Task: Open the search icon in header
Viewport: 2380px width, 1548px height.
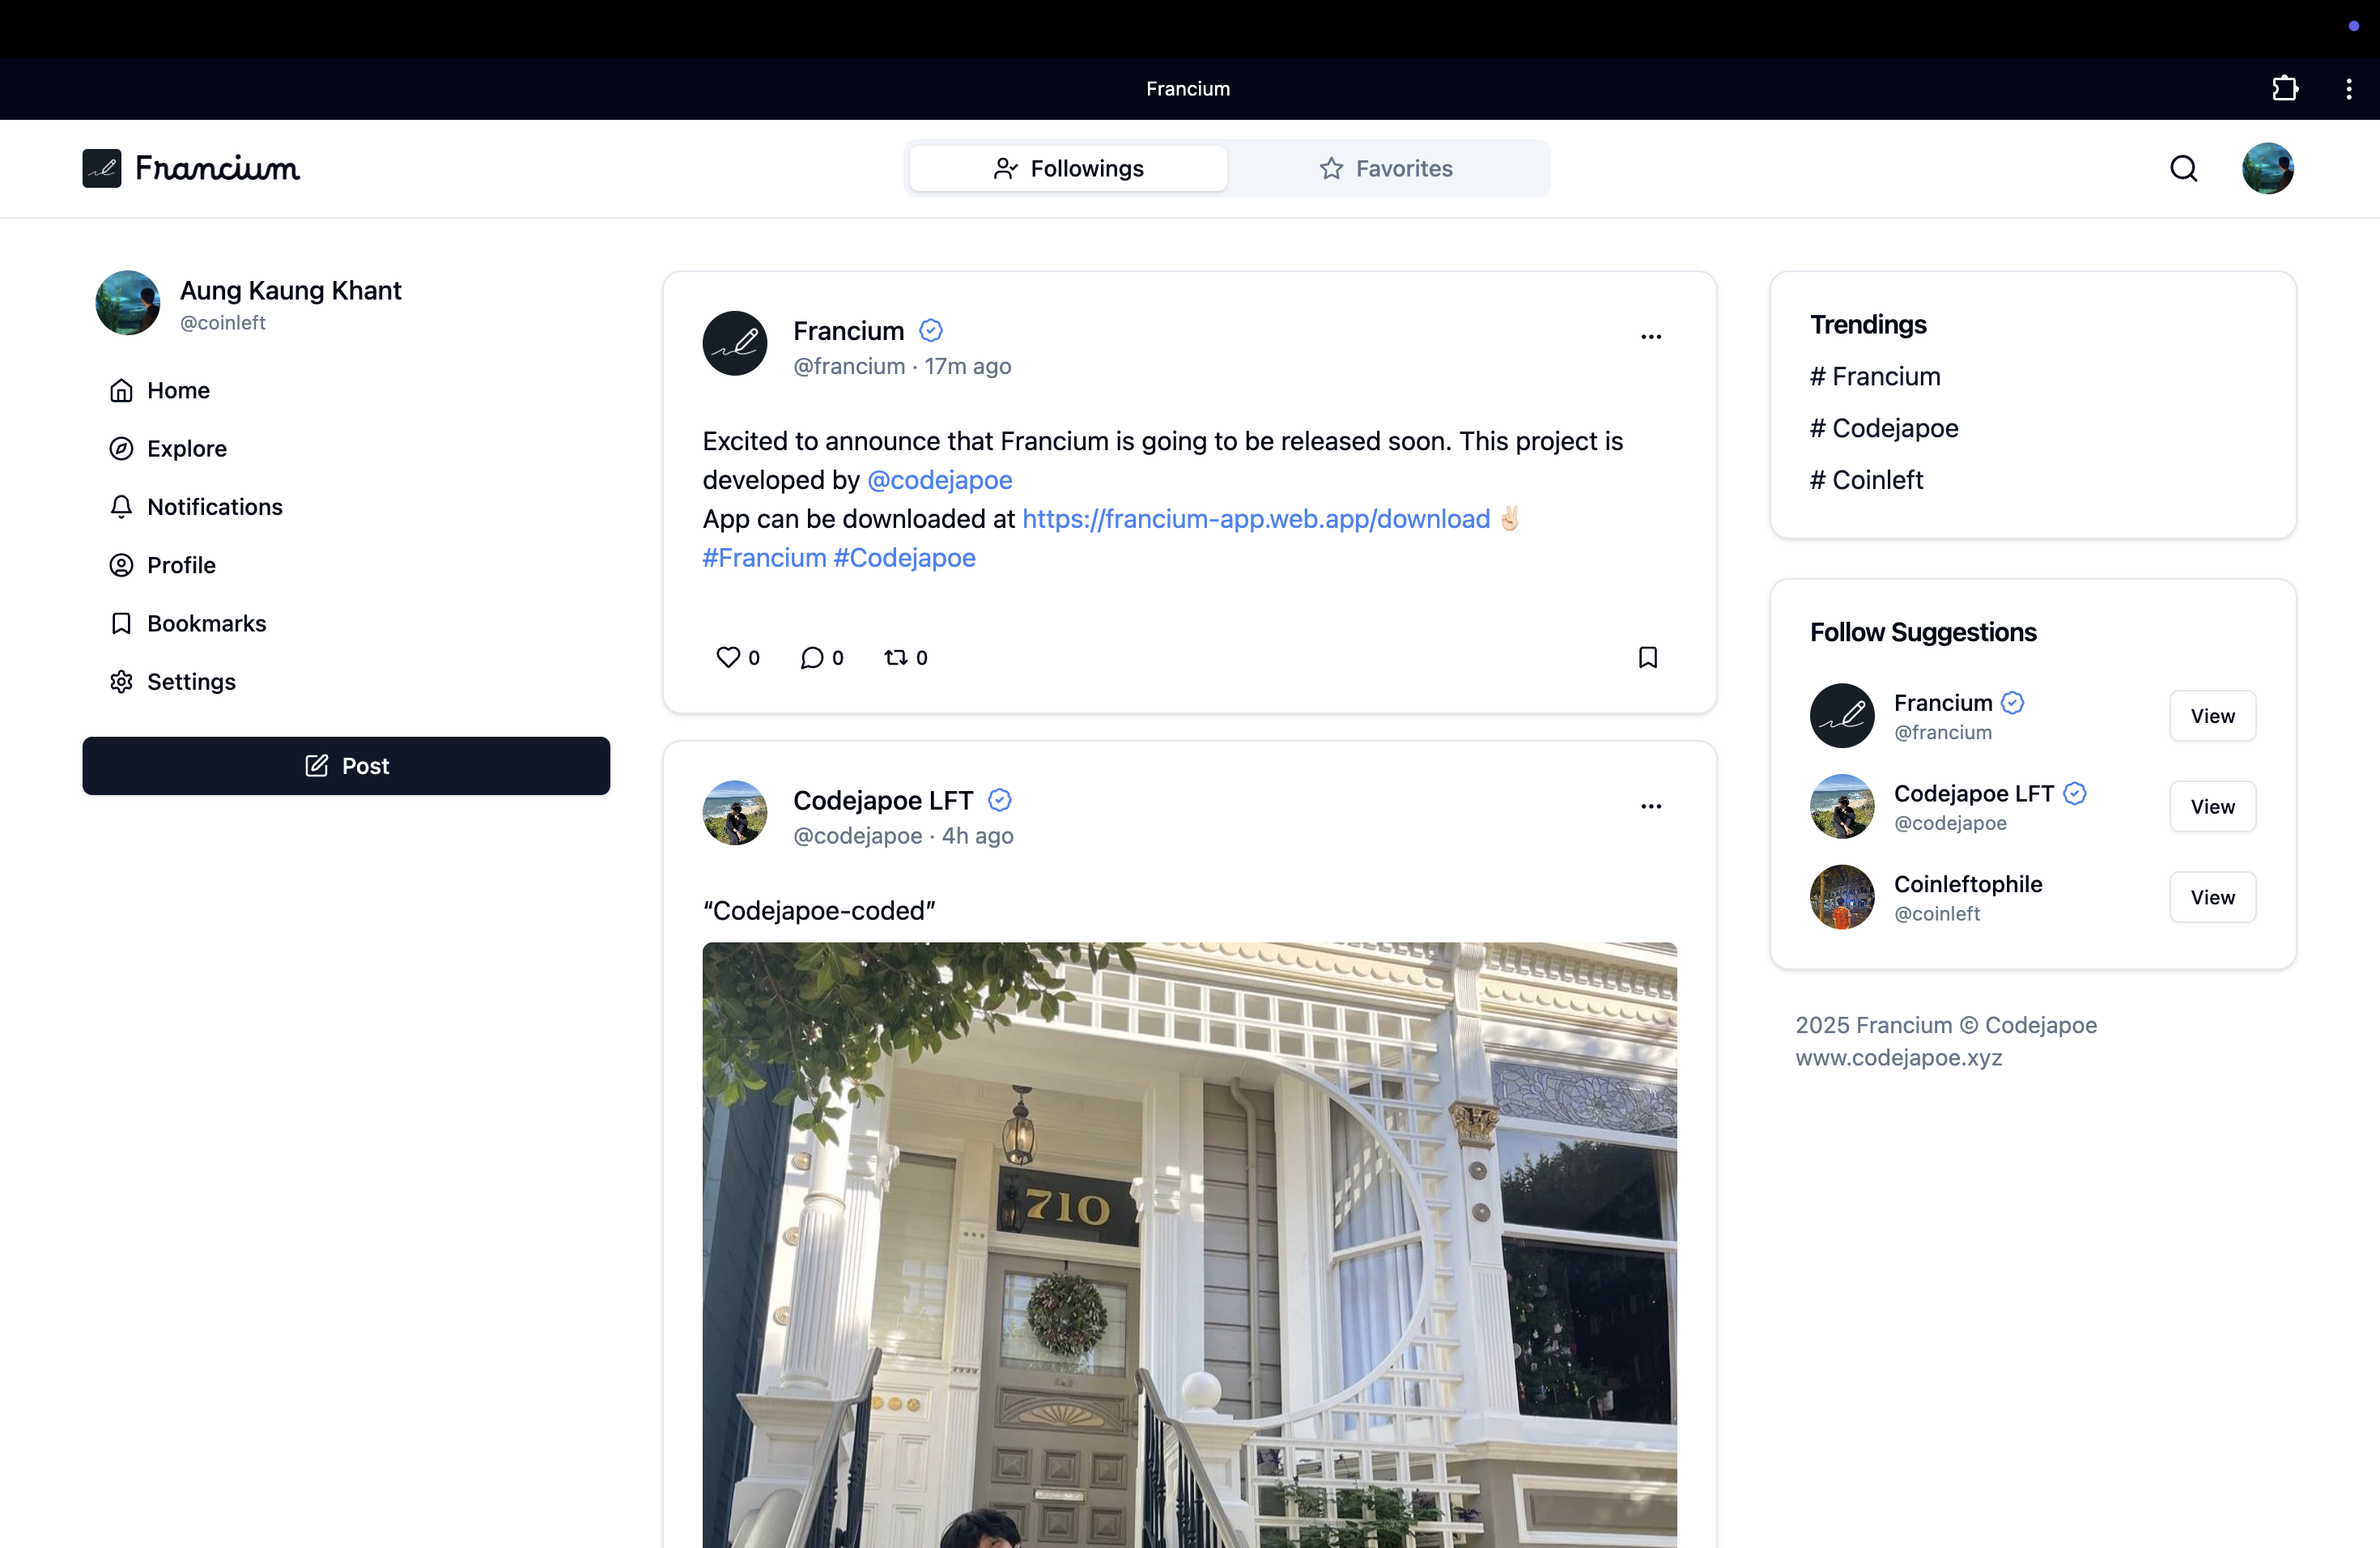Action: (2183, 168)
